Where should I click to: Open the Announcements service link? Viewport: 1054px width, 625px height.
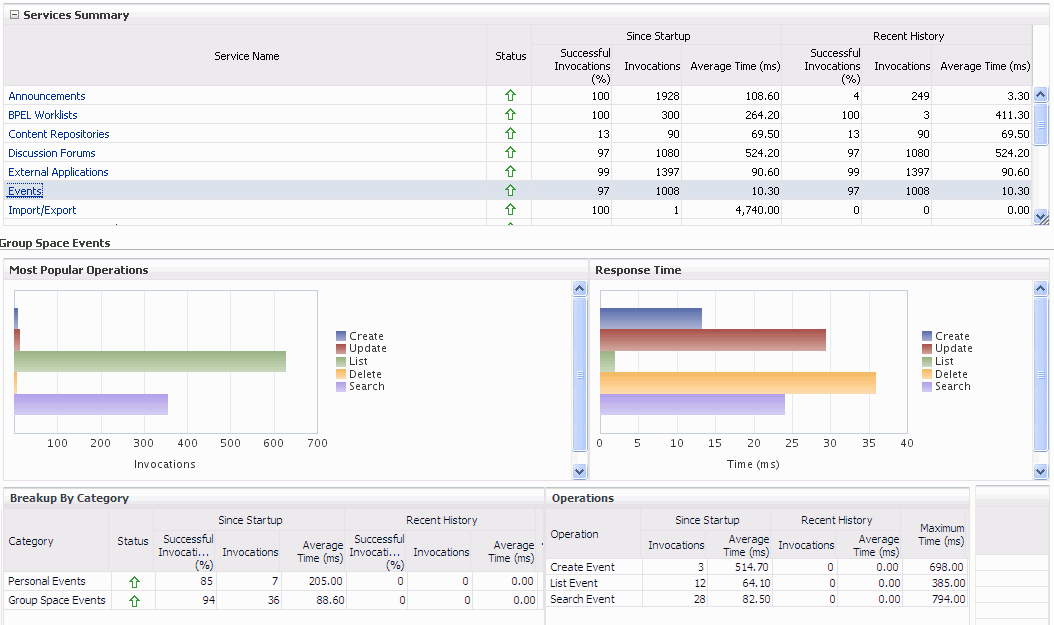click(46, 96)
